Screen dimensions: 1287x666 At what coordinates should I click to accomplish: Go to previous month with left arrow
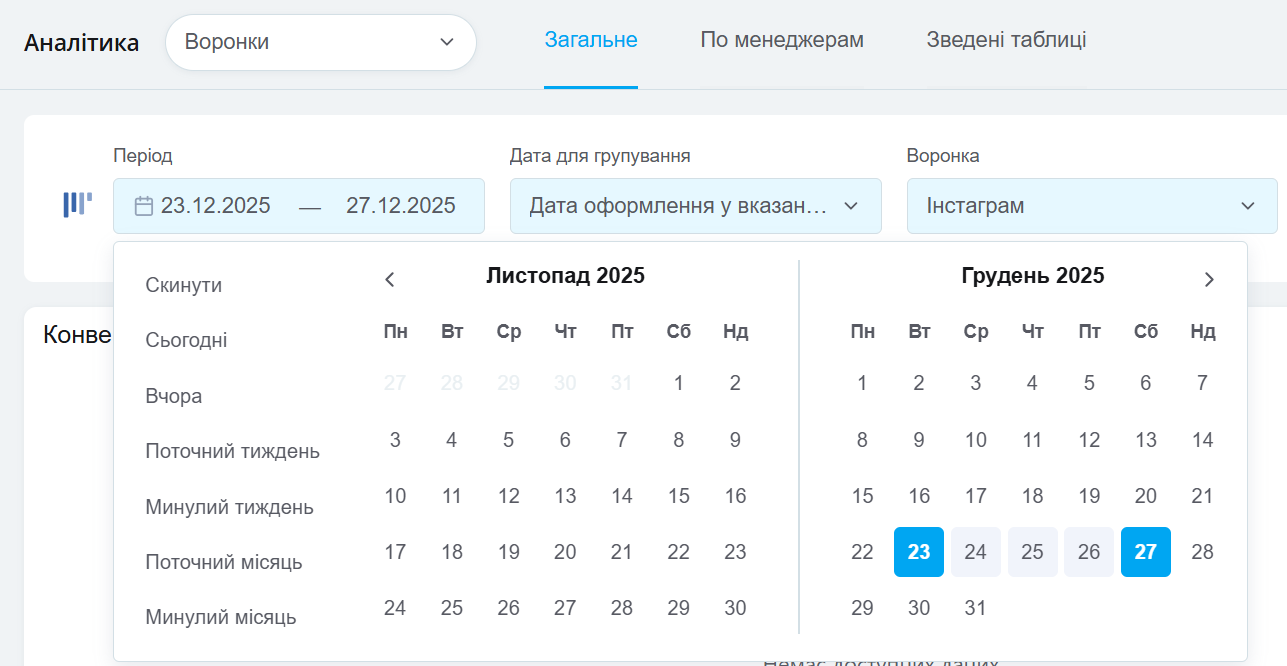coord(390,280)
